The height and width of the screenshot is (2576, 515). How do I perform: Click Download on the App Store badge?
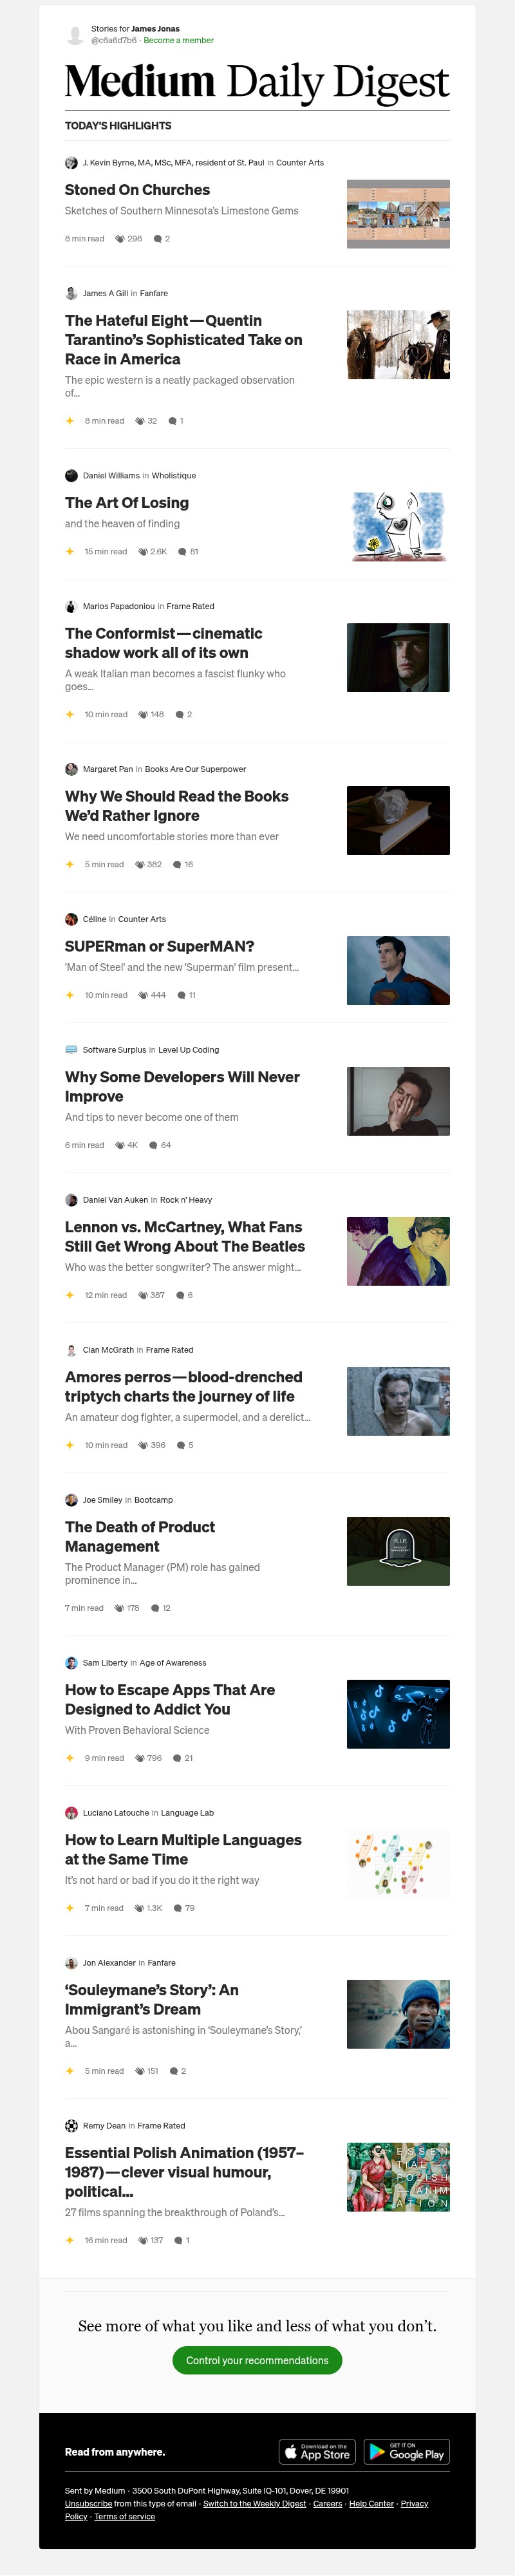[317, 2452]
